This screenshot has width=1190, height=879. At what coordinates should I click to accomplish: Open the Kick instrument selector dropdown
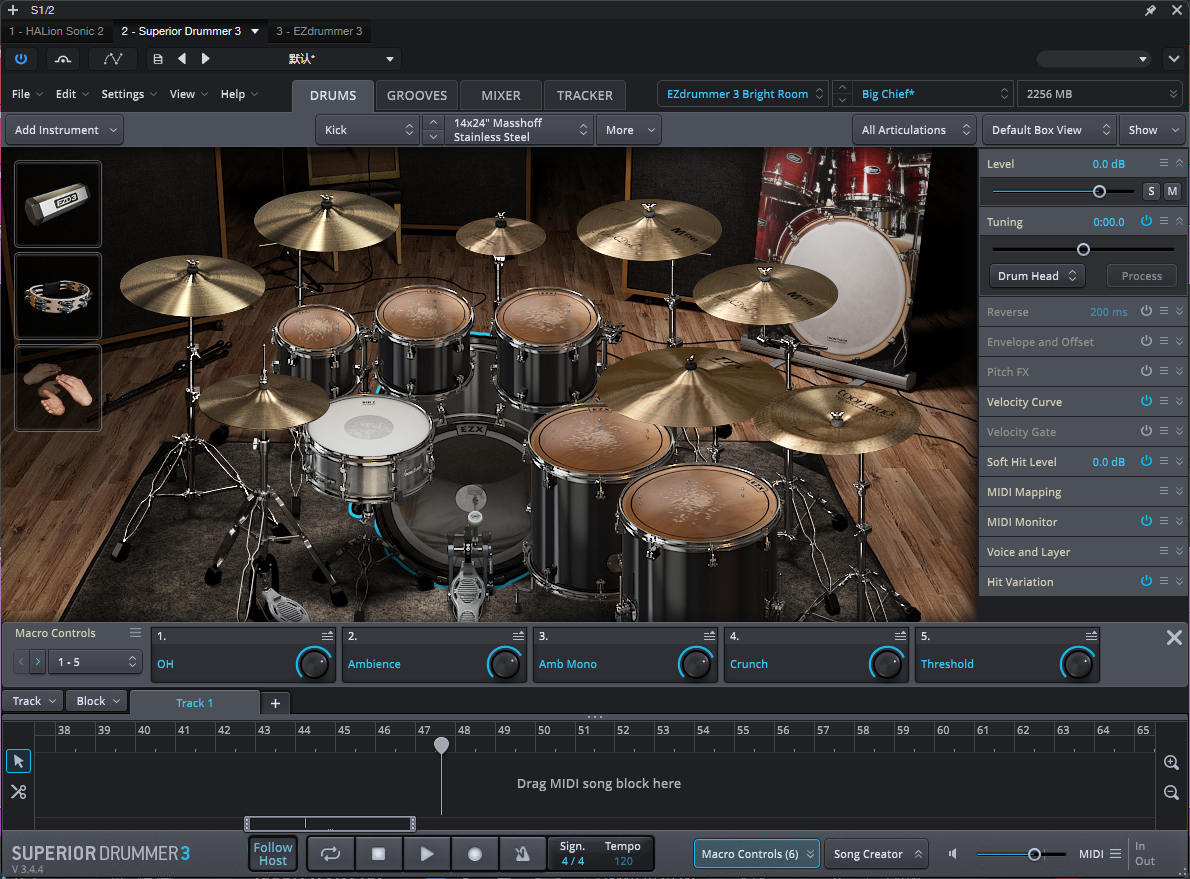(x=368, y=130)
